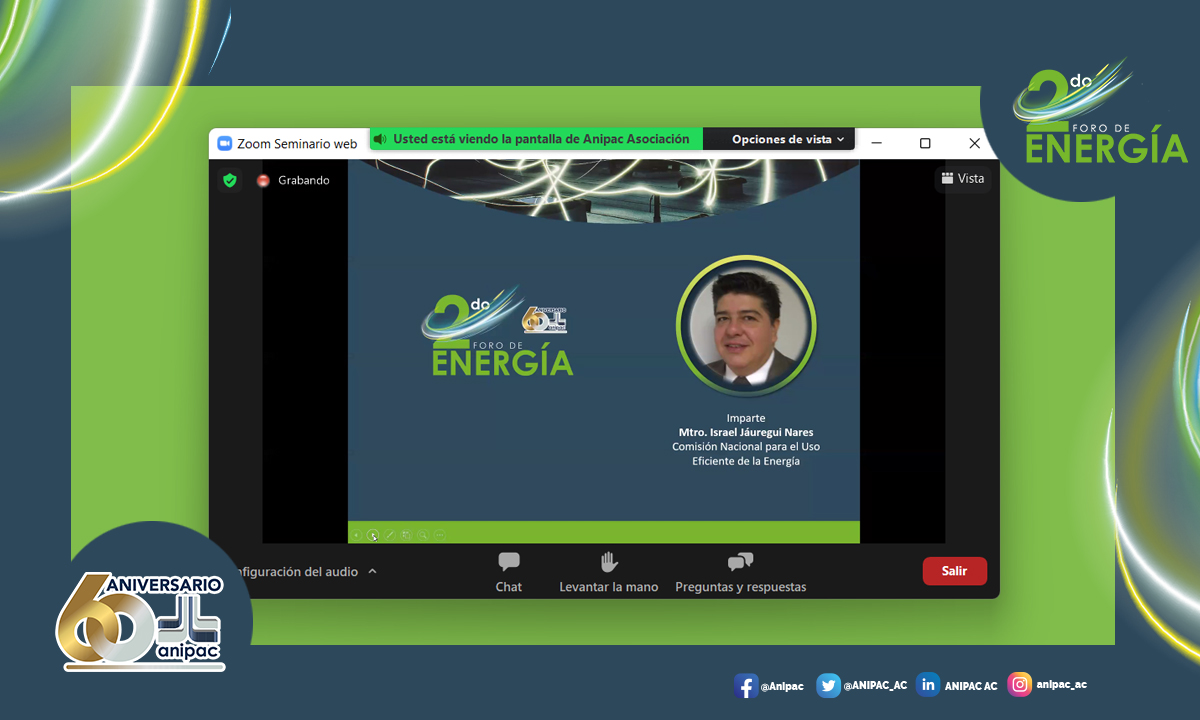
Task: Maximize the Zoom webinar window
Action: (x=925, y=143)
